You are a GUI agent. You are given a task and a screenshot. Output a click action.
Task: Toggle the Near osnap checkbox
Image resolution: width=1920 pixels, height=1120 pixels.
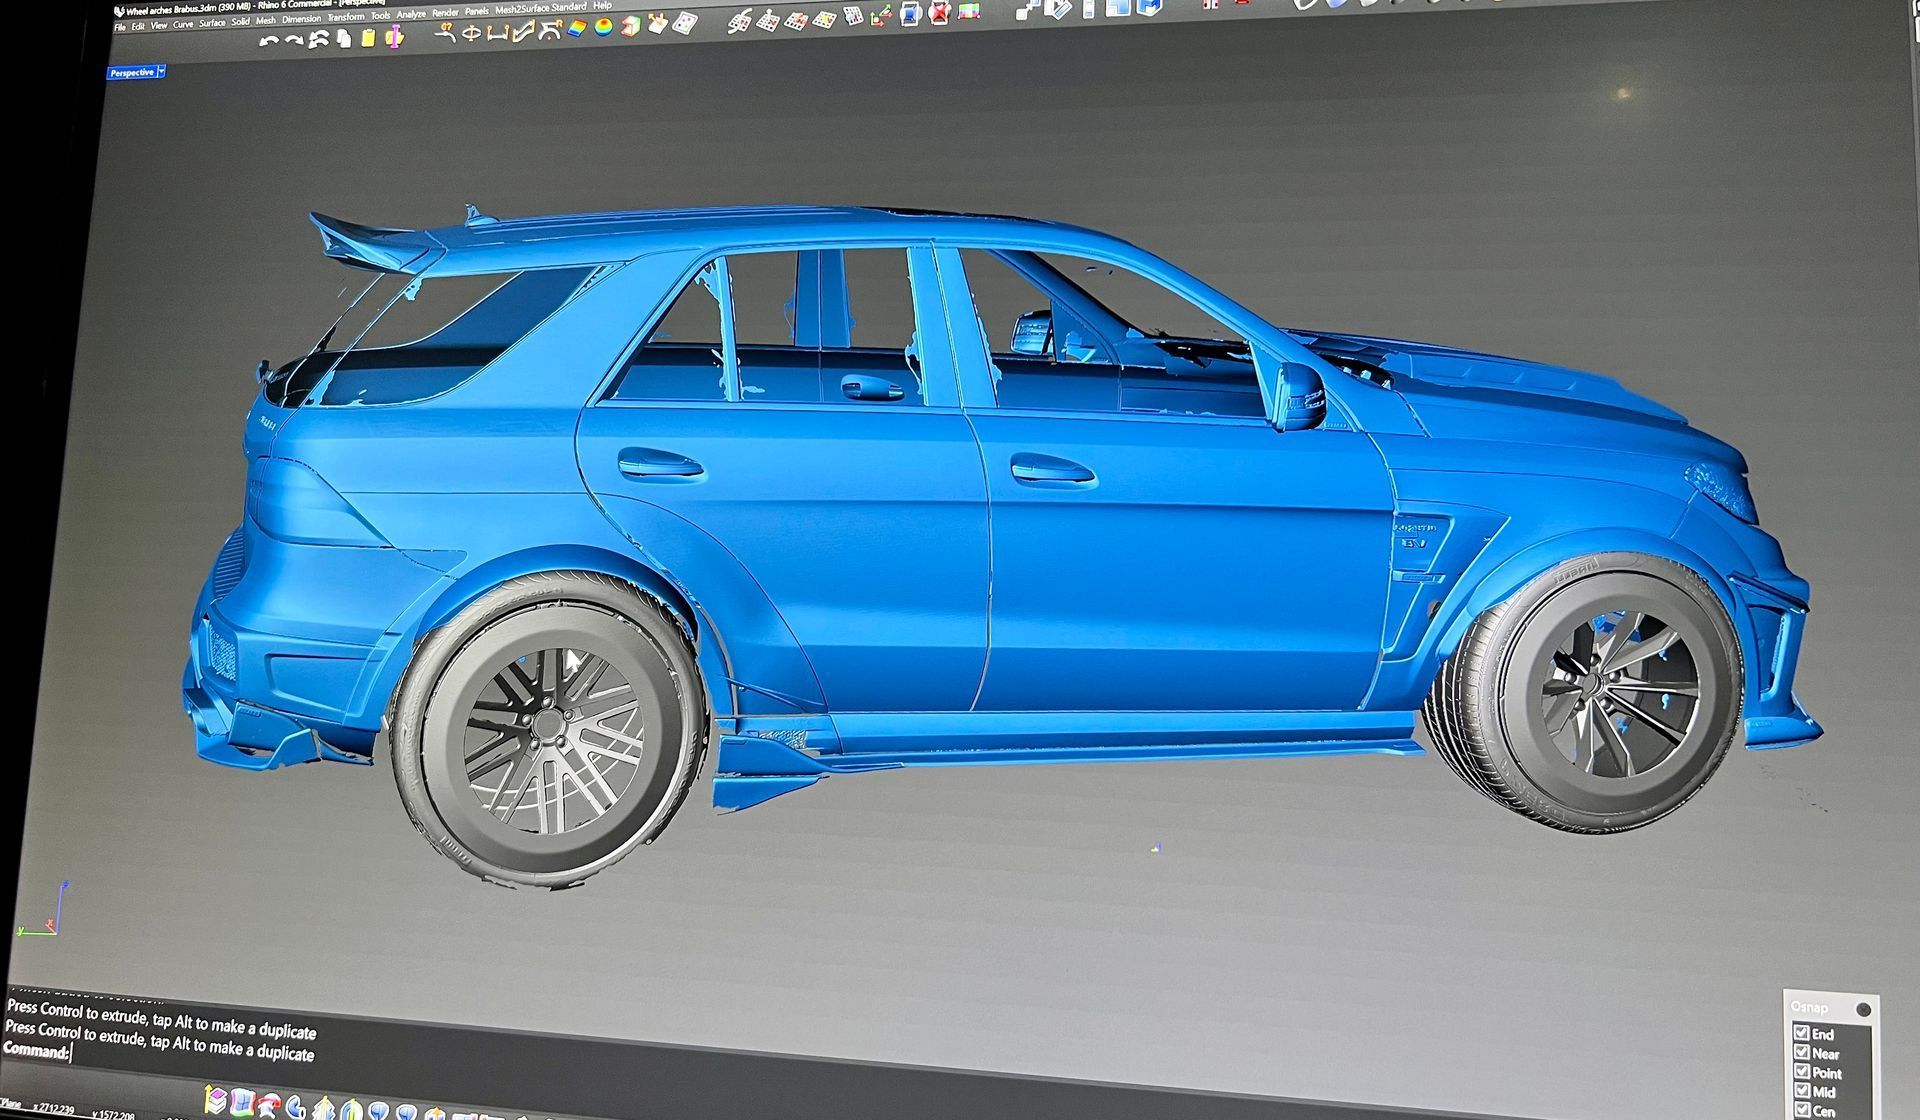click(x=1801, y=1051)
